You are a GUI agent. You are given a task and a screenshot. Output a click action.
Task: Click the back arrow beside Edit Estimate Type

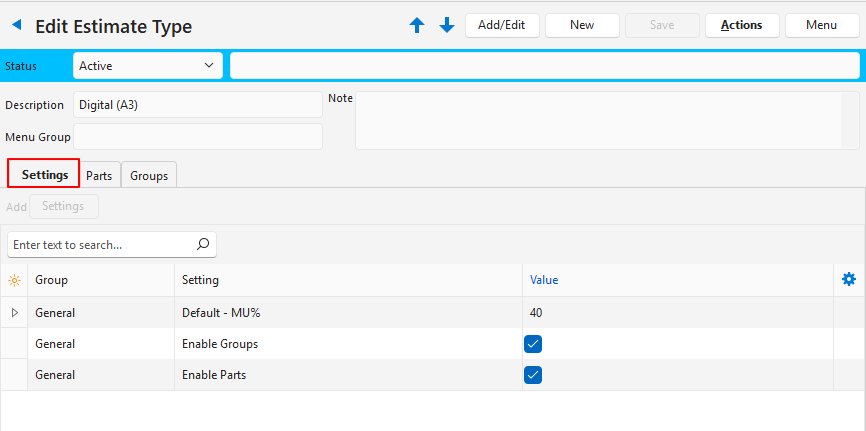coord(16,25)
